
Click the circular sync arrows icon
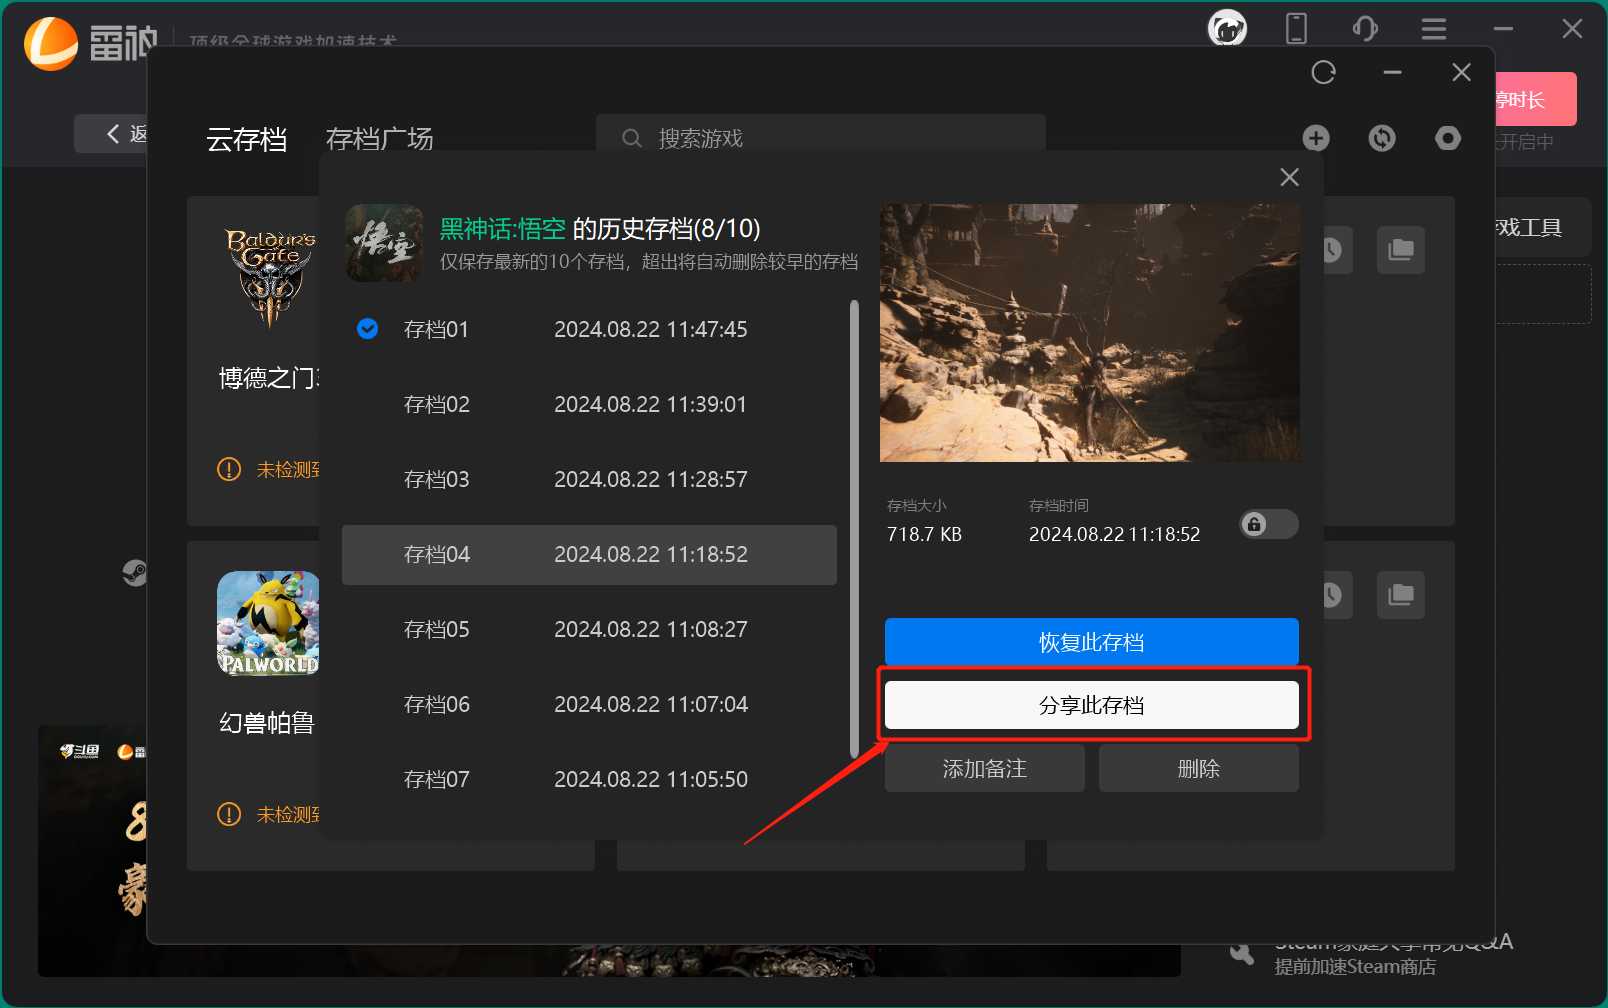point(1382,138)
